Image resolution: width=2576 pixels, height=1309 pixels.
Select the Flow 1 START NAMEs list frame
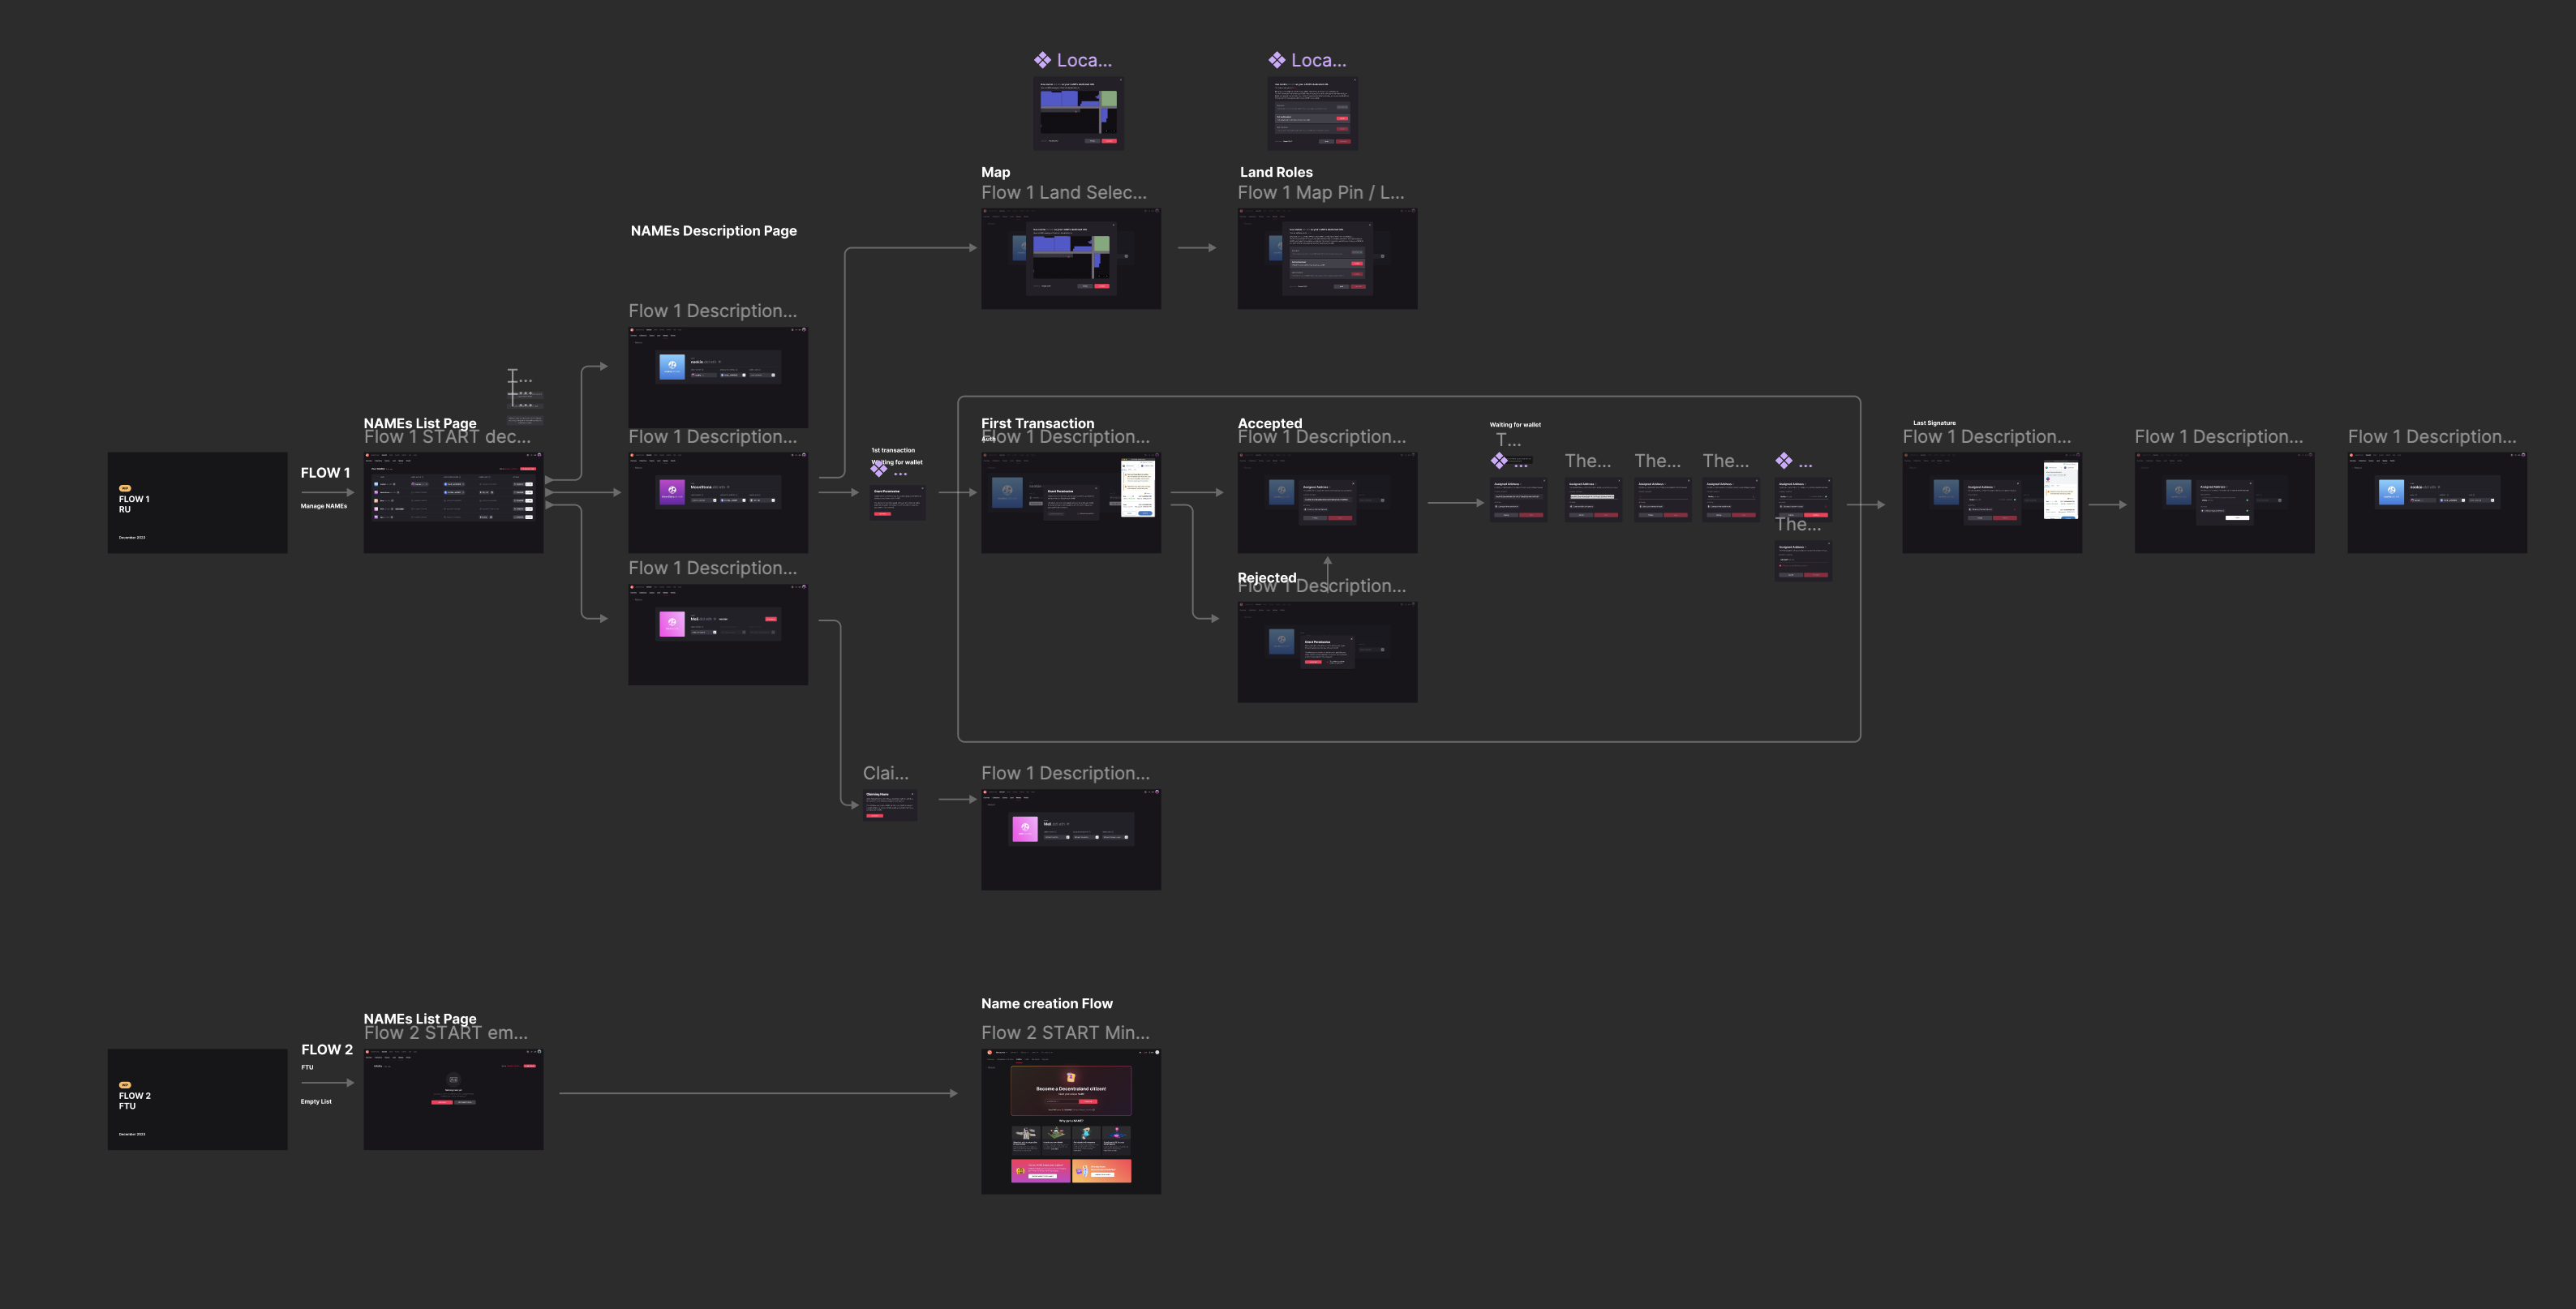(x=453, y=502)
